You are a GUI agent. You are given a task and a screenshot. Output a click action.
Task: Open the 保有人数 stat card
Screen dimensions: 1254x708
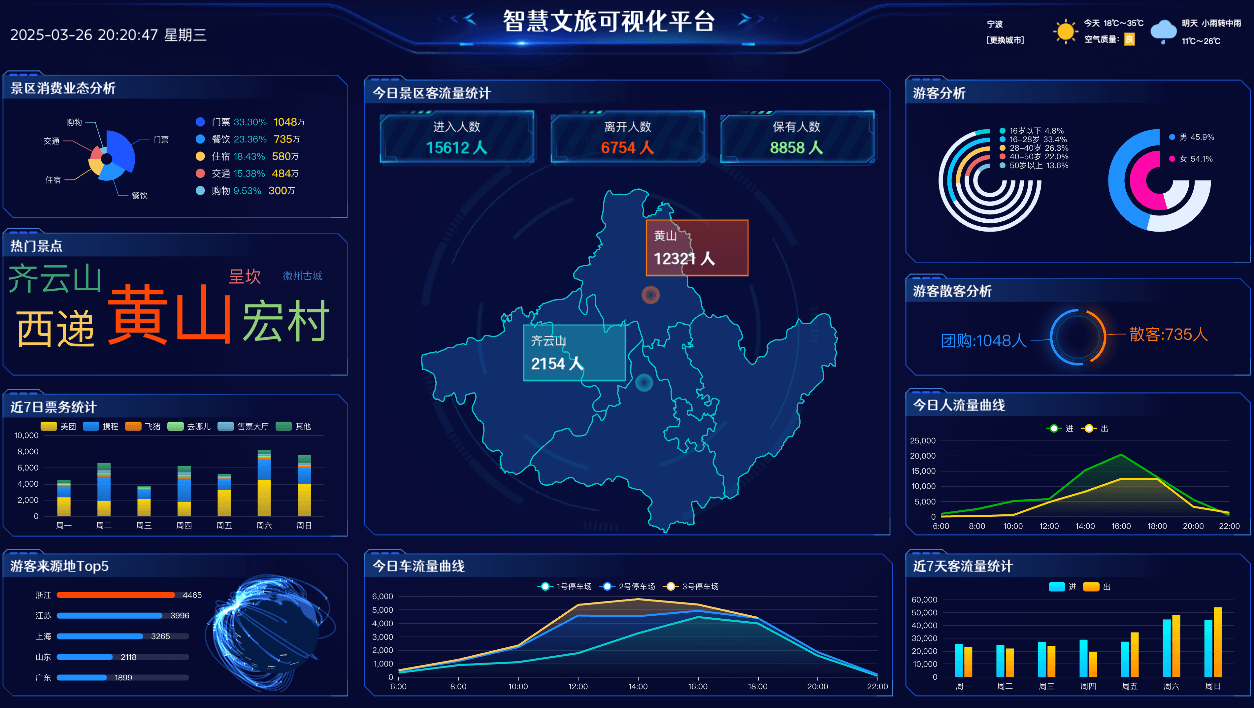(x=797, y=137)
